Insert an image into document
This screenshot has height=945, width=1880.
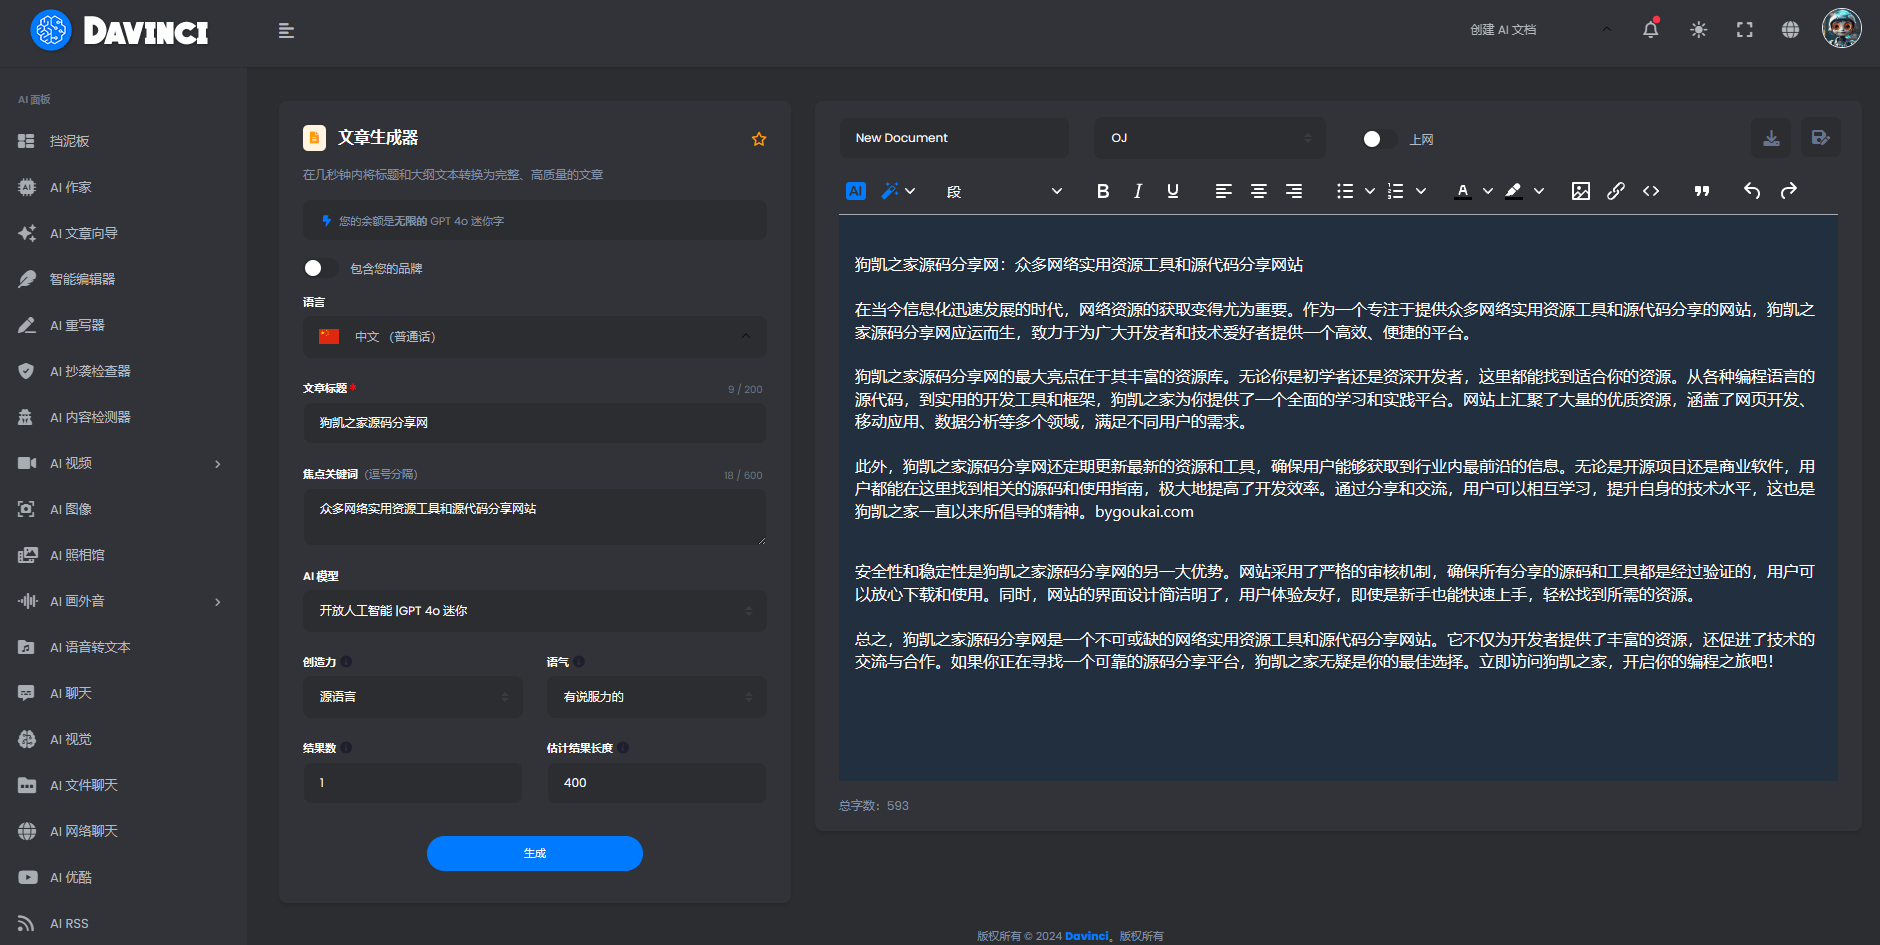point(1581,191)
